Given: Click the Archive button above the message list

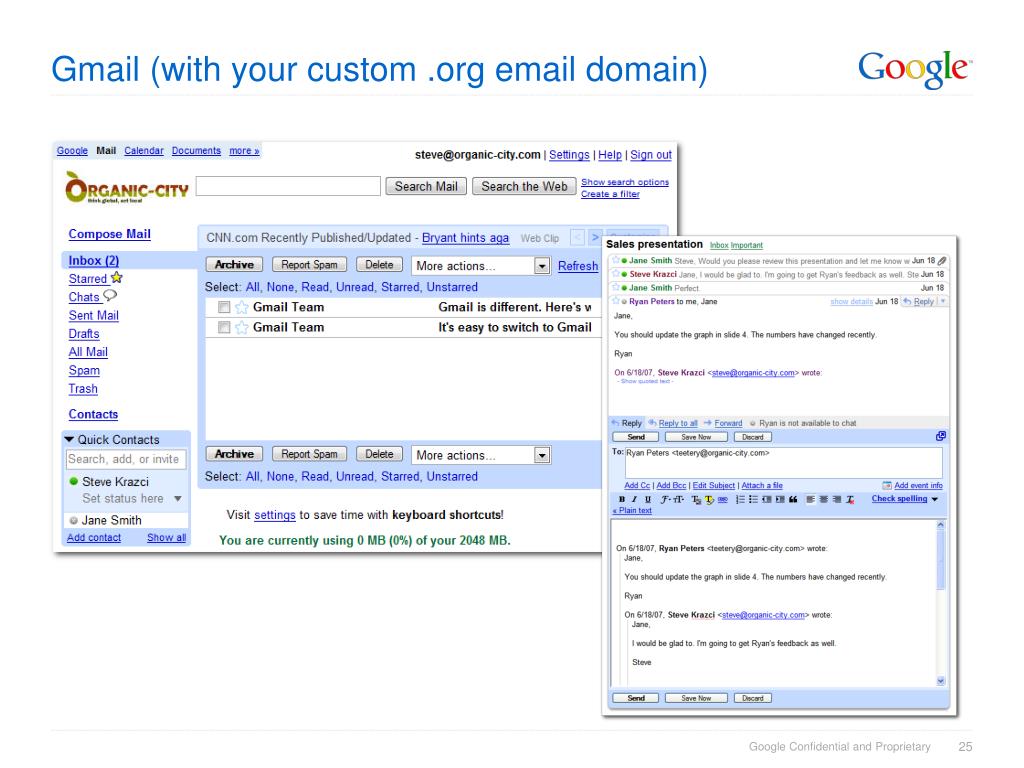Looking at the screenshot, I should point(234,264).
